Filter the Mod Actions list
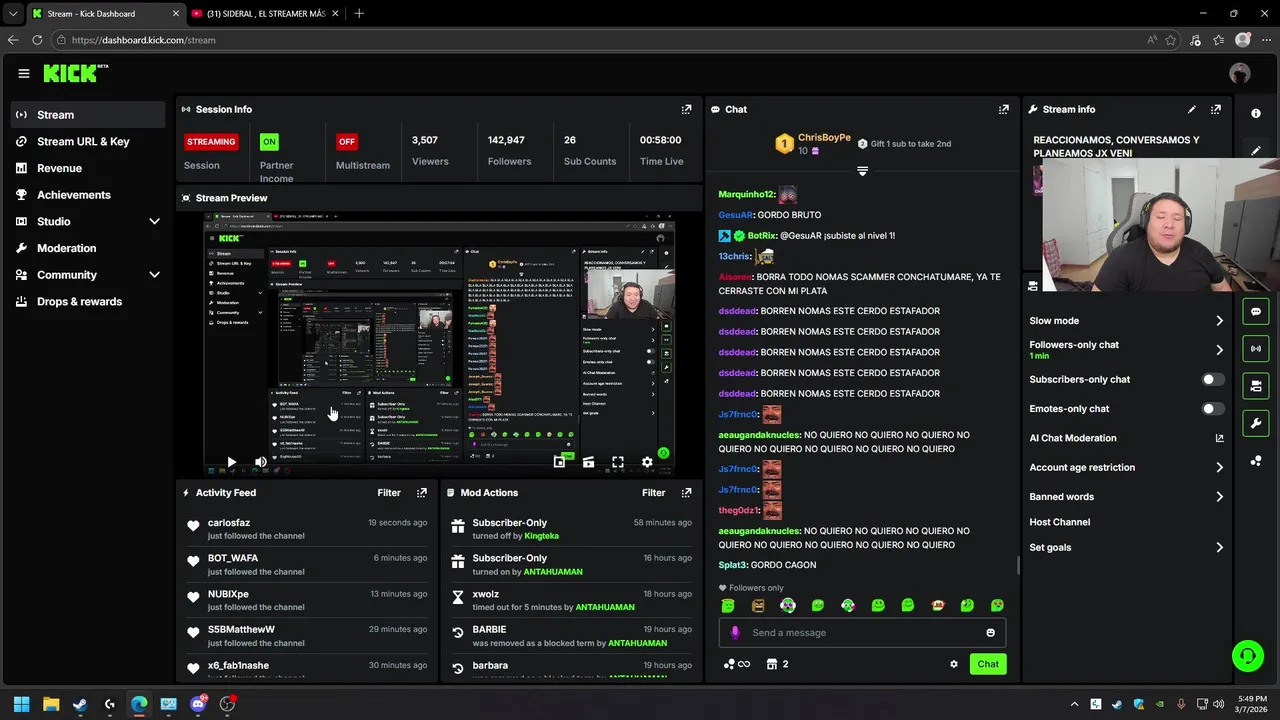The height and width of the screenshot is (720, 1280). tap(653, 492)
